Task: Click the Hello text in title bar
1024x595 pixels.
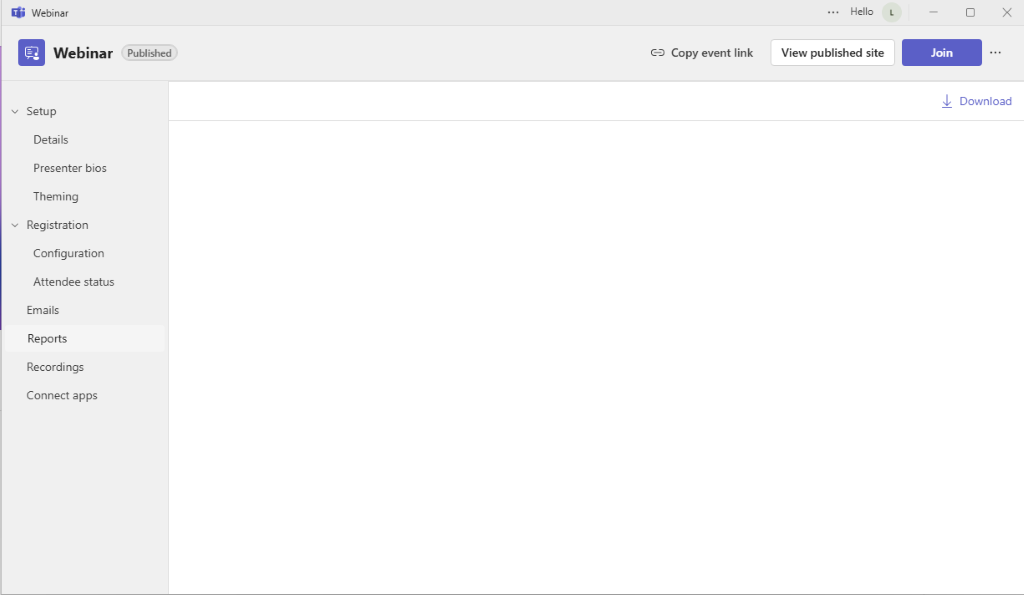Action: point(861,12)
